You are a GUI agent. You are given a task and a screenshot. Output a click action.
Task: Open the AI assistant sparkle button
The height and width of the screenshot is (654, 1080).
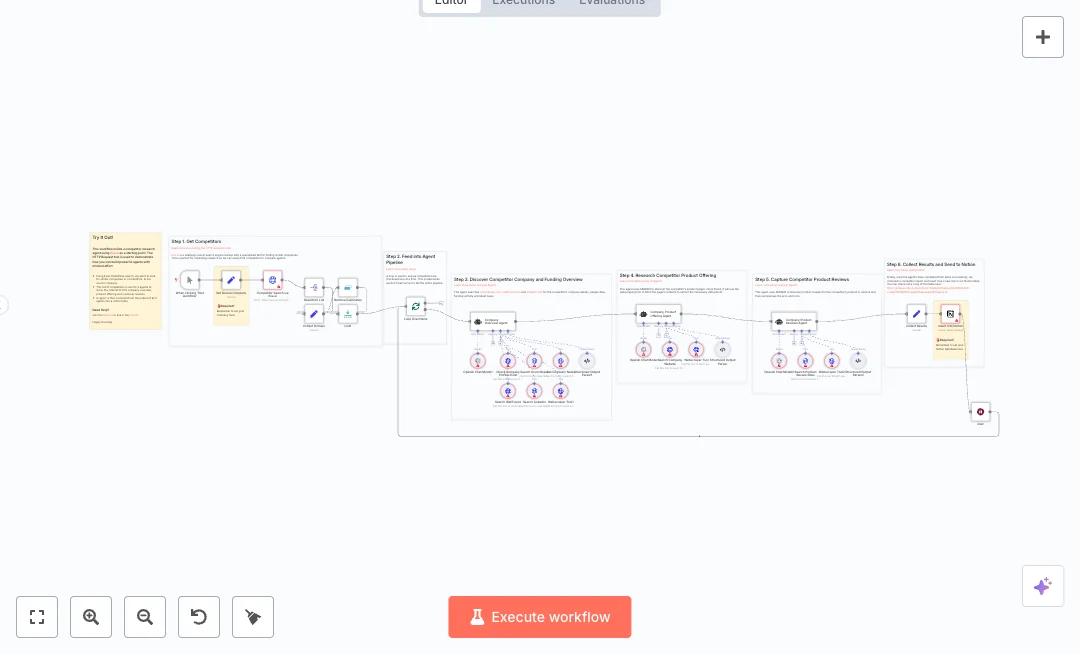click(x=1042, y=586)
